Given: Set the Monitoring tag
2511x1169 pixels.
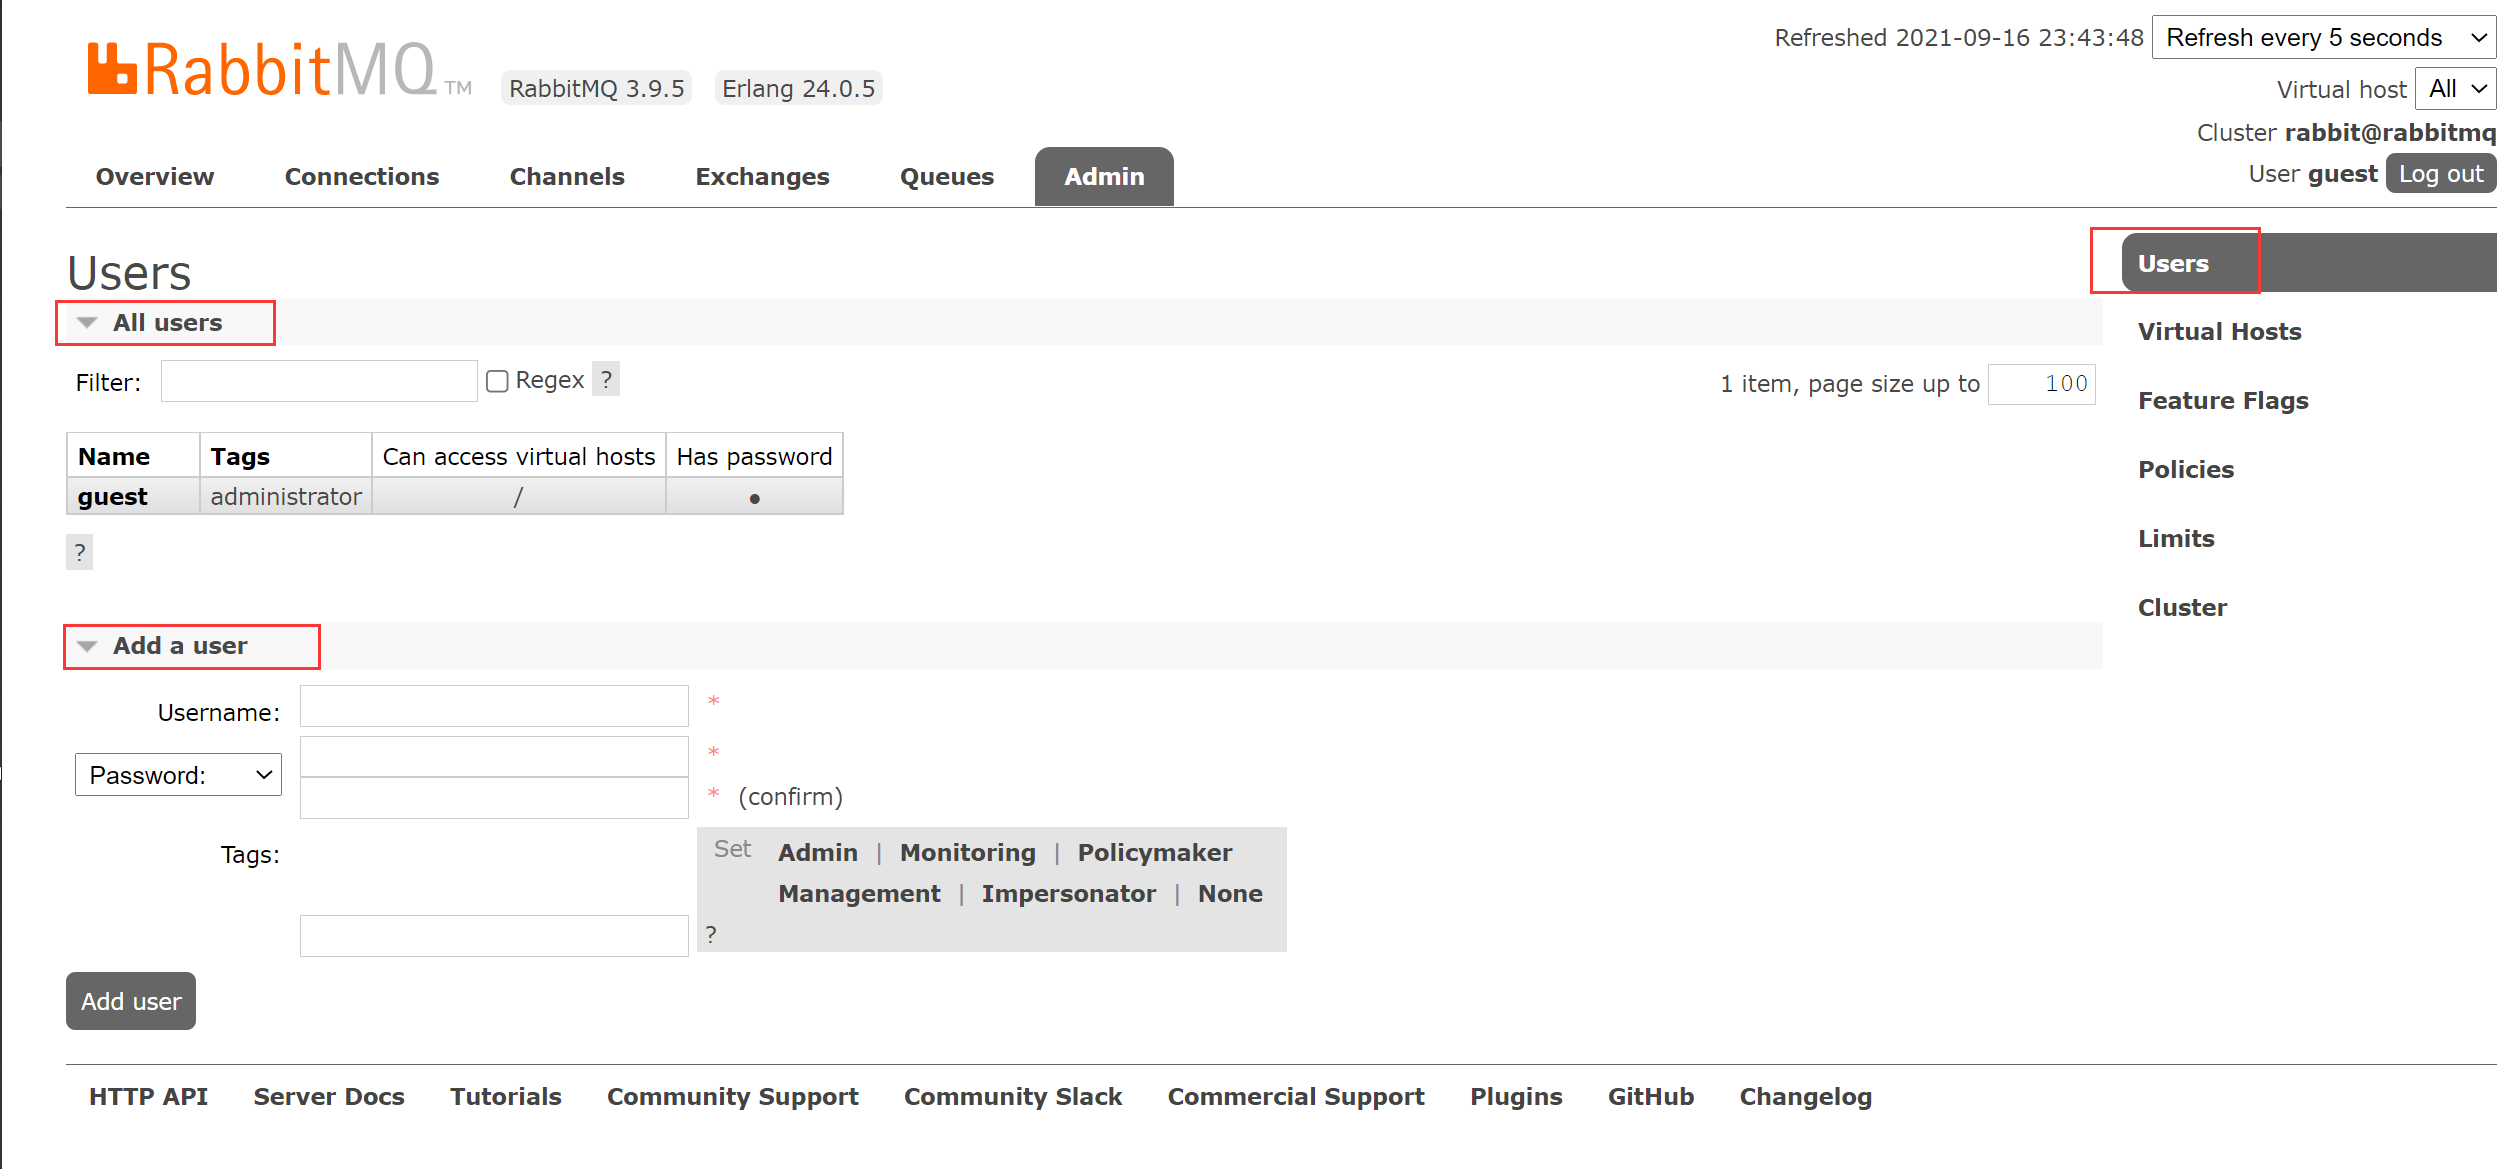Looking at the screenshot, I should pos(967,853).
